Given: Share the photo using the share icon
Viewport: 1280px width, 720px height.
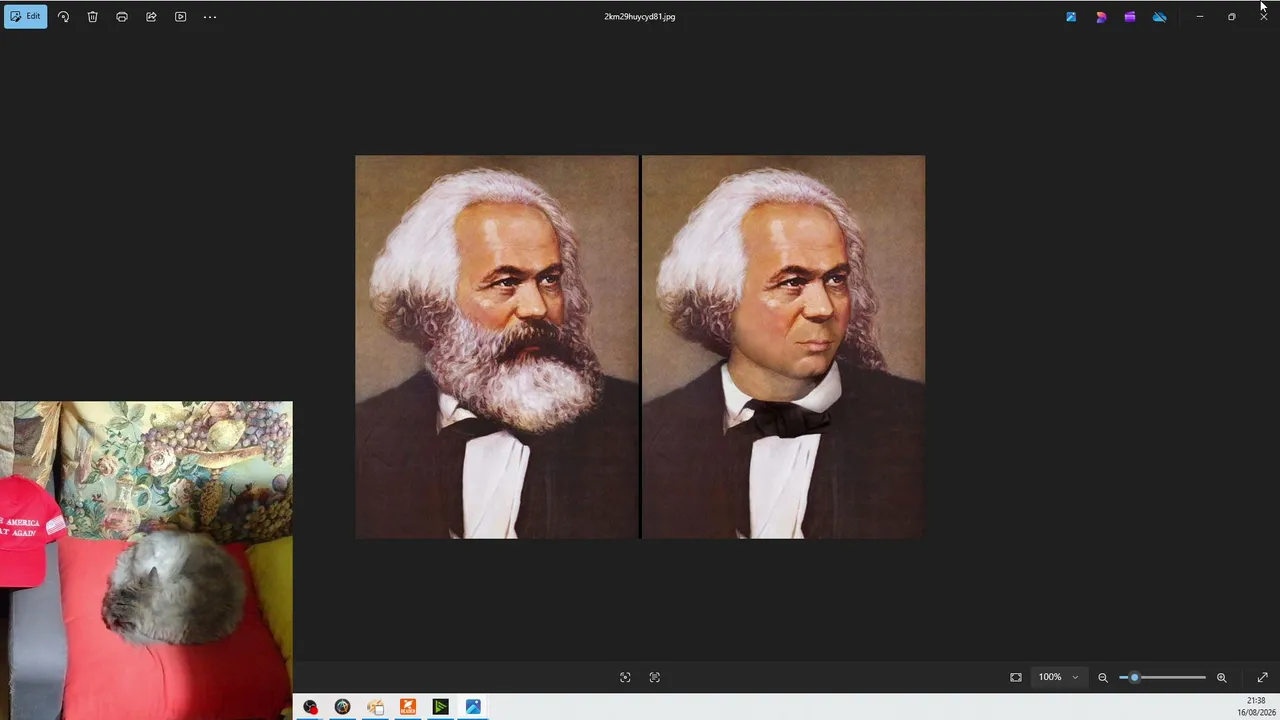Looking at the screenshot, I should 151,17.
